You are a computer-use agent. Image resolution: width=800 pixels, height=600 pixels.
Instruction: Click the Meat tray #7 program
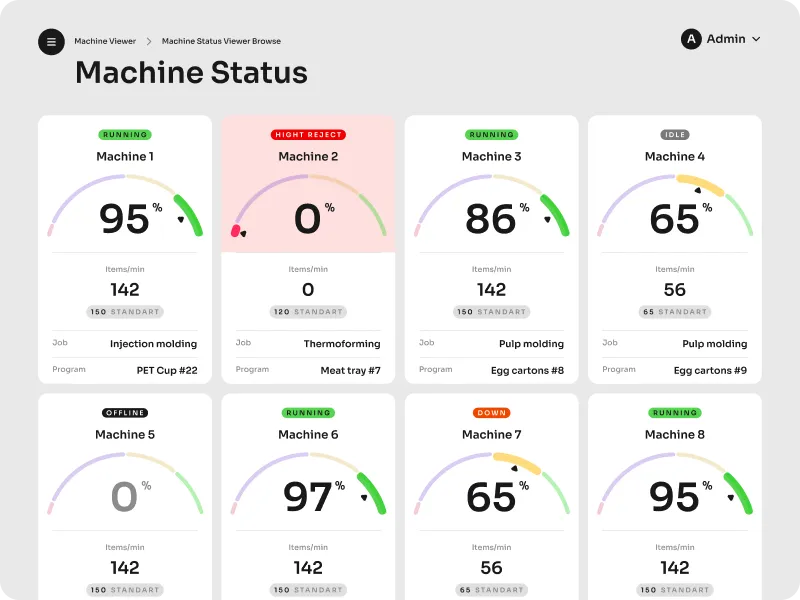(351, 370)
